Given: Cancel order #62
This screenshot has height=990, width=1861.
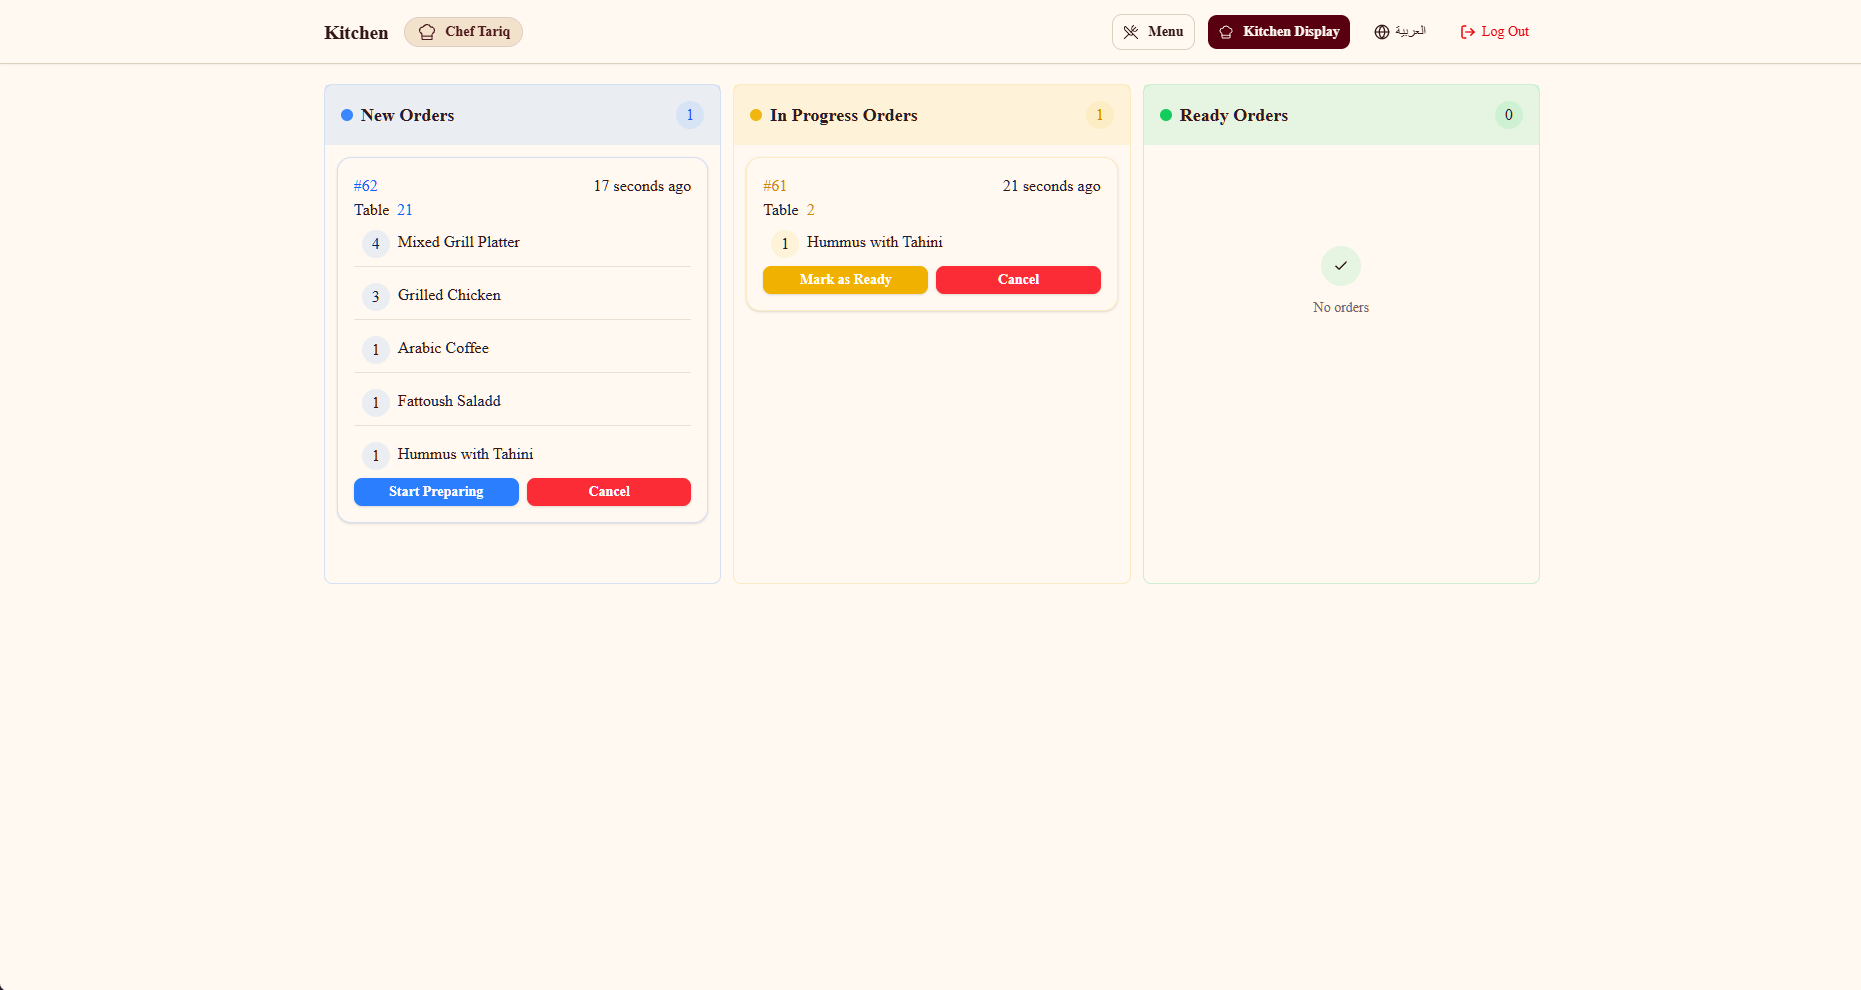Looking at the screenshot, I should point(609,492).
